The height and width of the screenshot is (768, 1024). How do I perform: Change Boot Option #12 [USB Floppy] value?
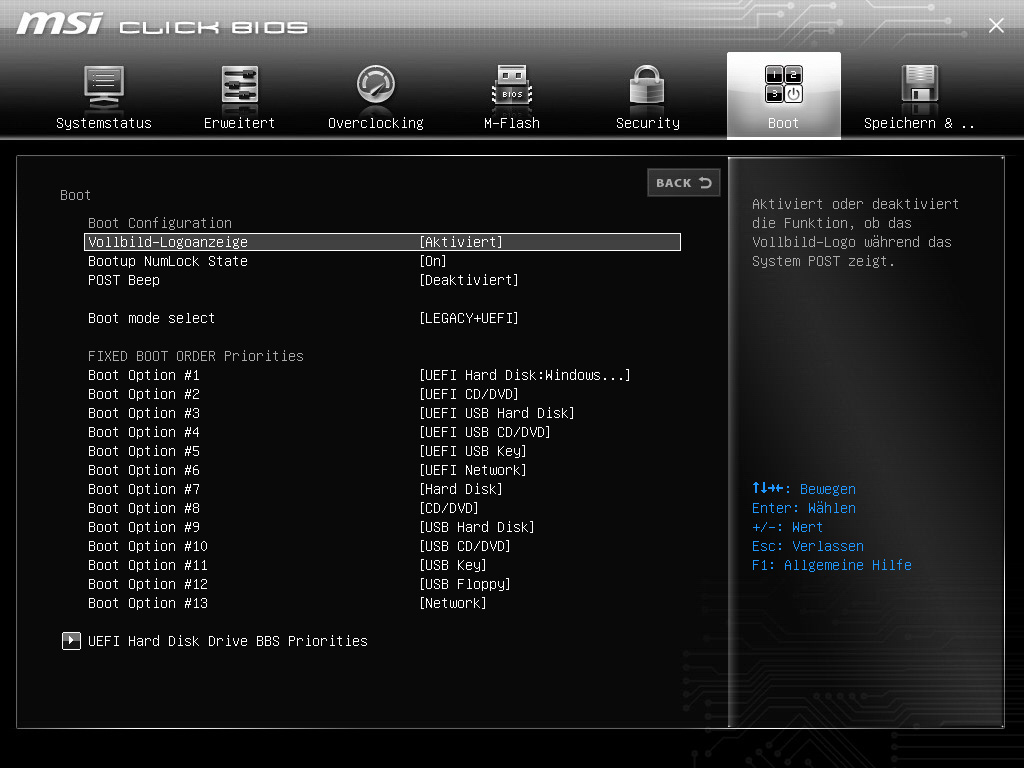click(465, 583)
